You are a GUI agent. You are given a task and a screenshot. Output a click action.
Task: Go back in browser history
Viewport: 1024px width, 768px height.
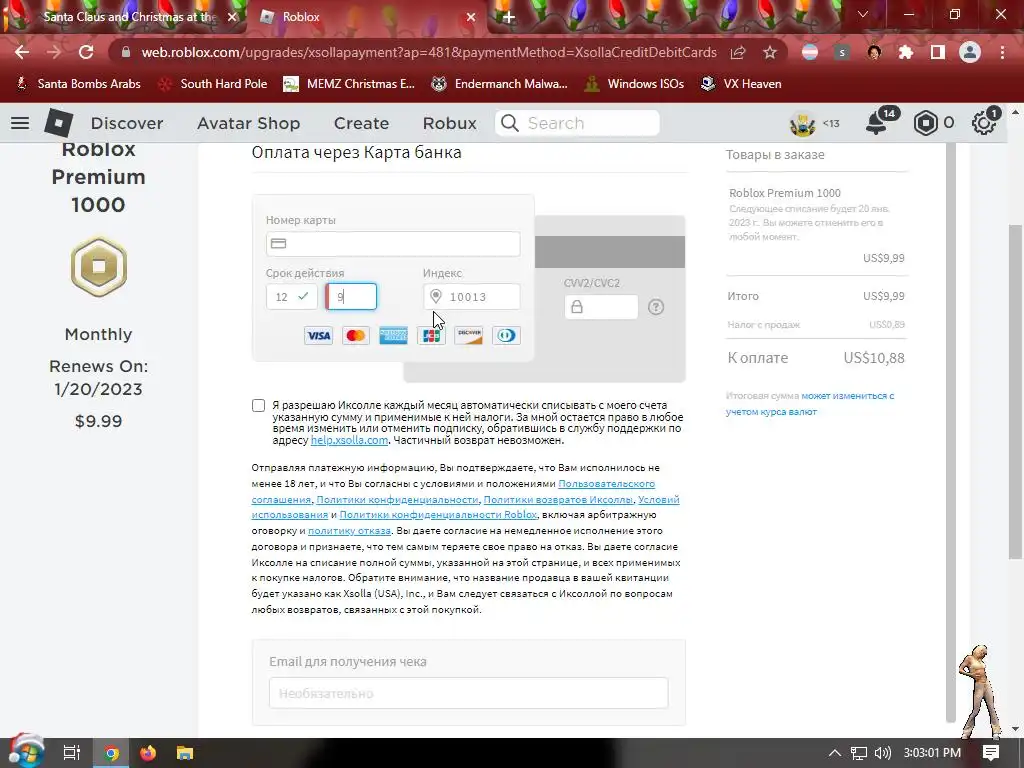(x=22, y=52)
